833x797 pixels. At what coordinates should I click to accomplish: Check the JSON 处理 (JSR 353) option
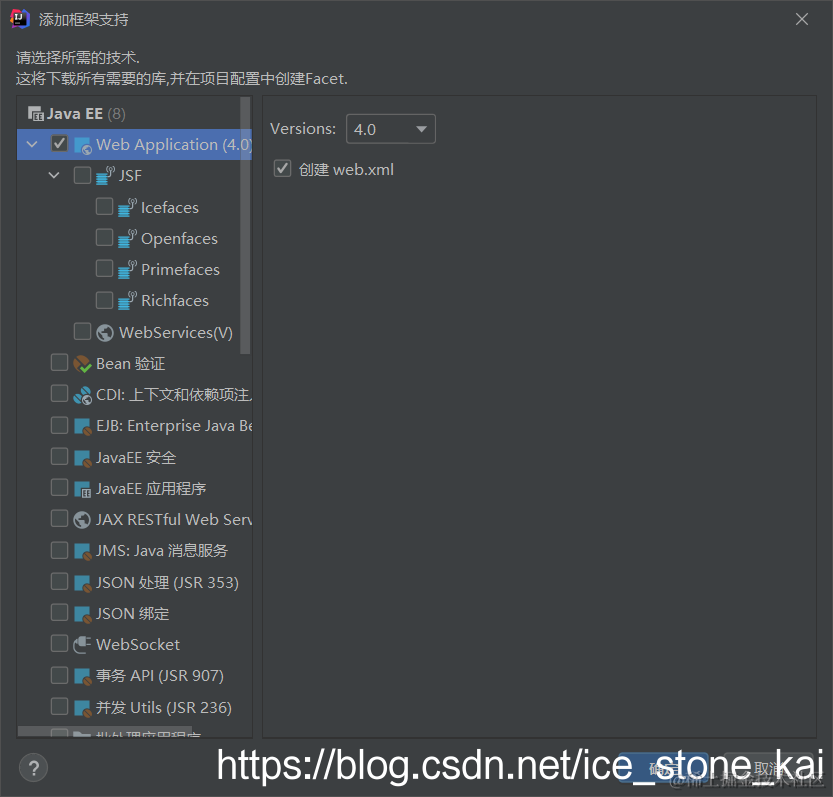coord(58,581)
